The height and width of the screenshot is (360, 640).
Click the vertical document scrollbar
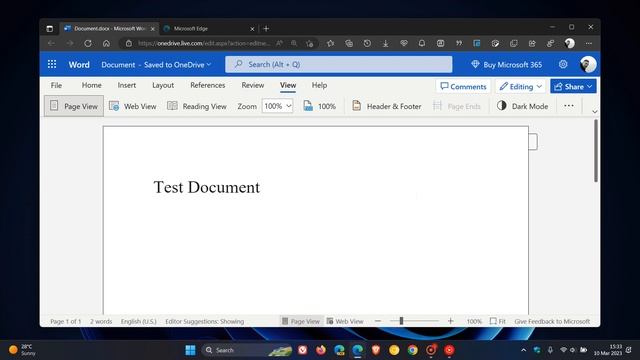pos(596,151)
